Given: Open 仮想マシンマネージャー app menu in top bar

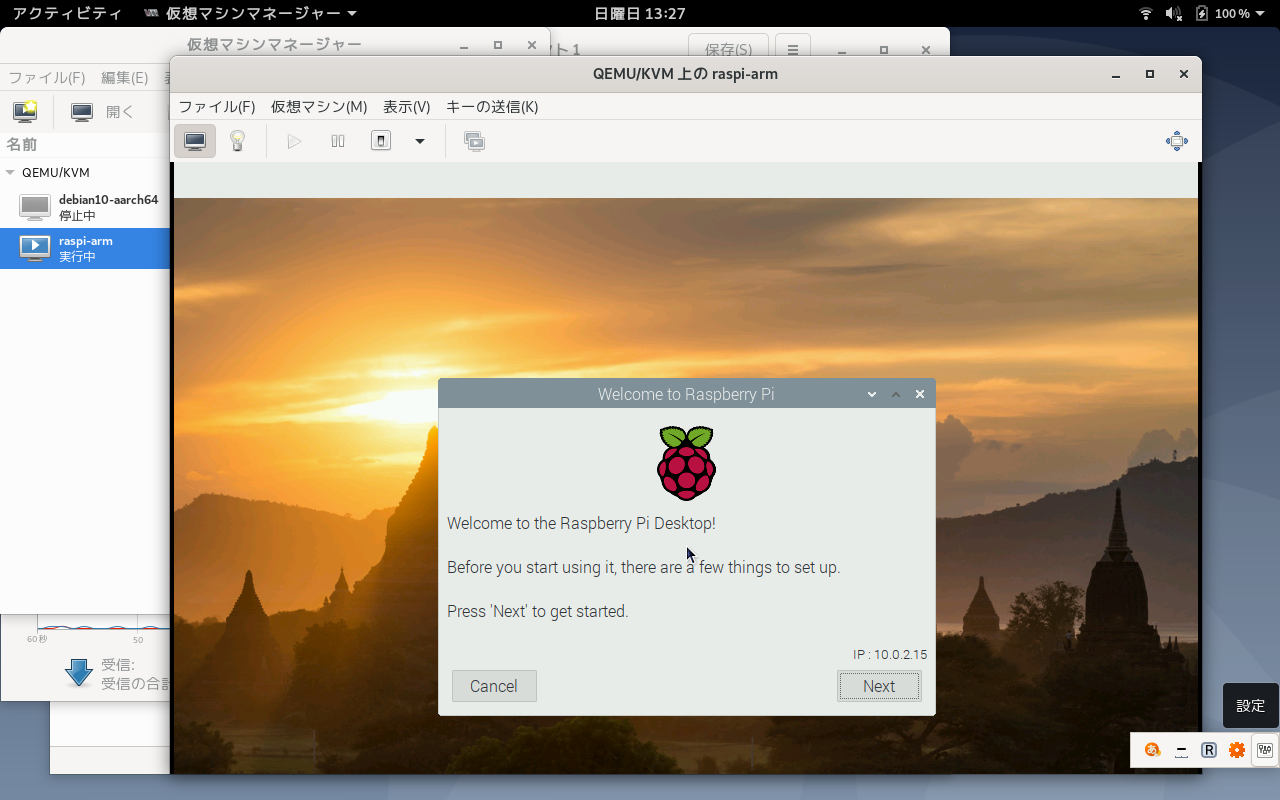Looking at the screenshot, I should tap(250, 13).
